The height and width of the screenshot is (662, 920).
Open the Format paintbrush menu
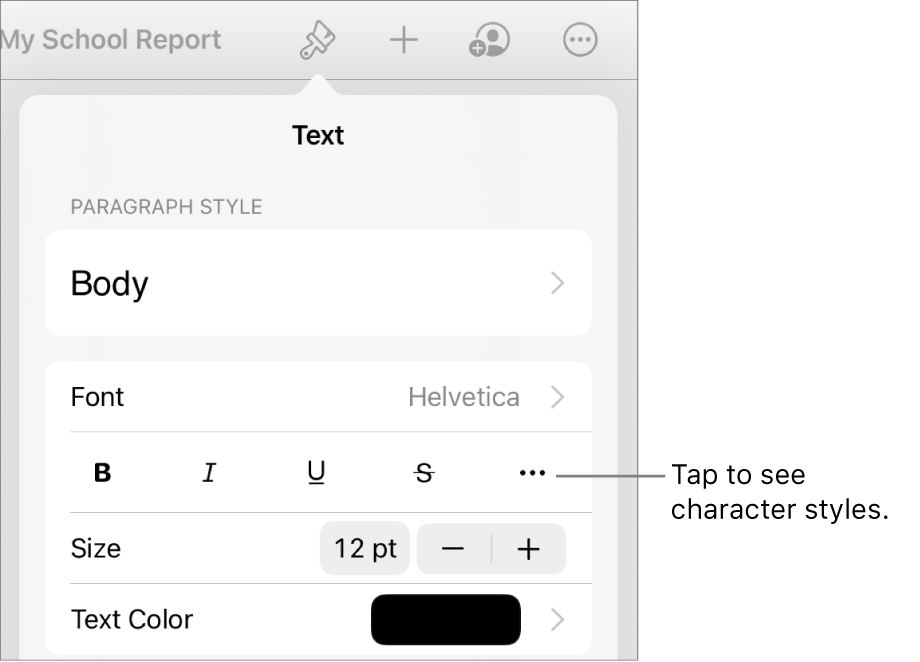pos(316,40)
